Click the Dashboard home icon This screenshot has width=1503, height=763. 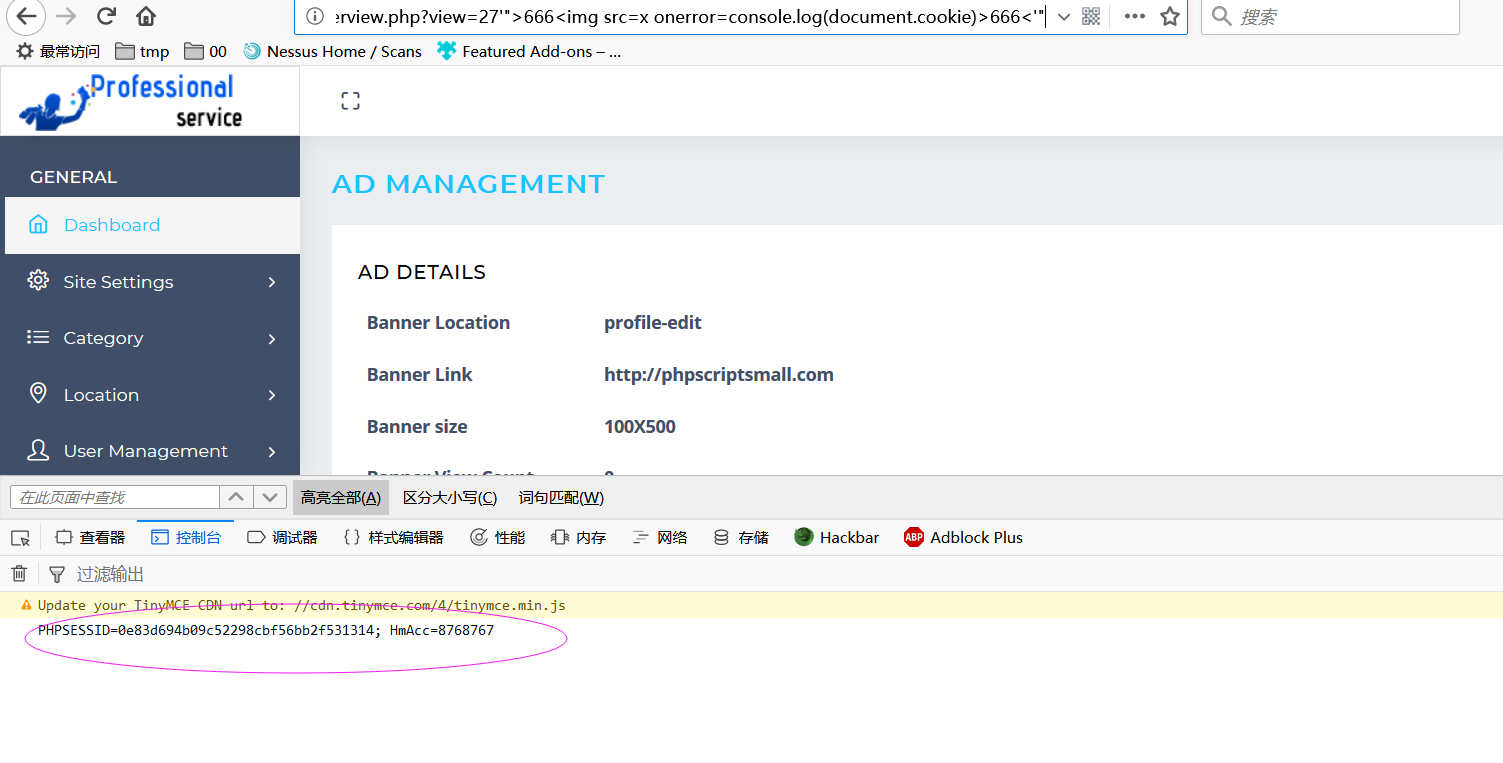click(x=38, y=224)
